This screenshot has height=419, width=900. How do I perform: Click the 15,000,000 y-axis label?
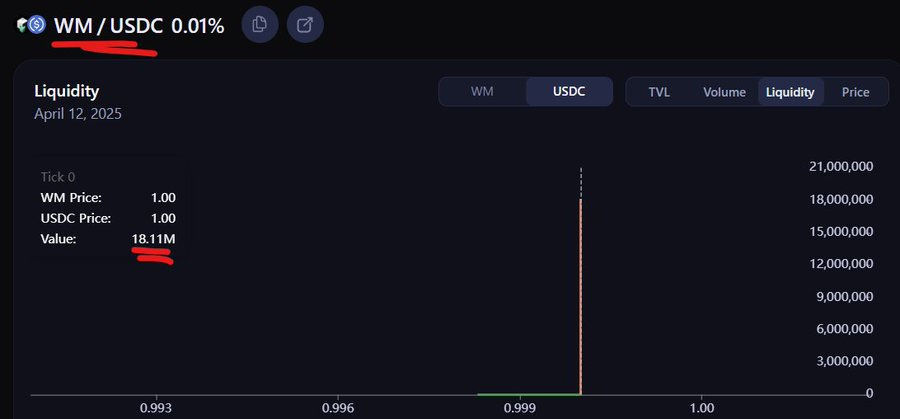coord(841,231)
